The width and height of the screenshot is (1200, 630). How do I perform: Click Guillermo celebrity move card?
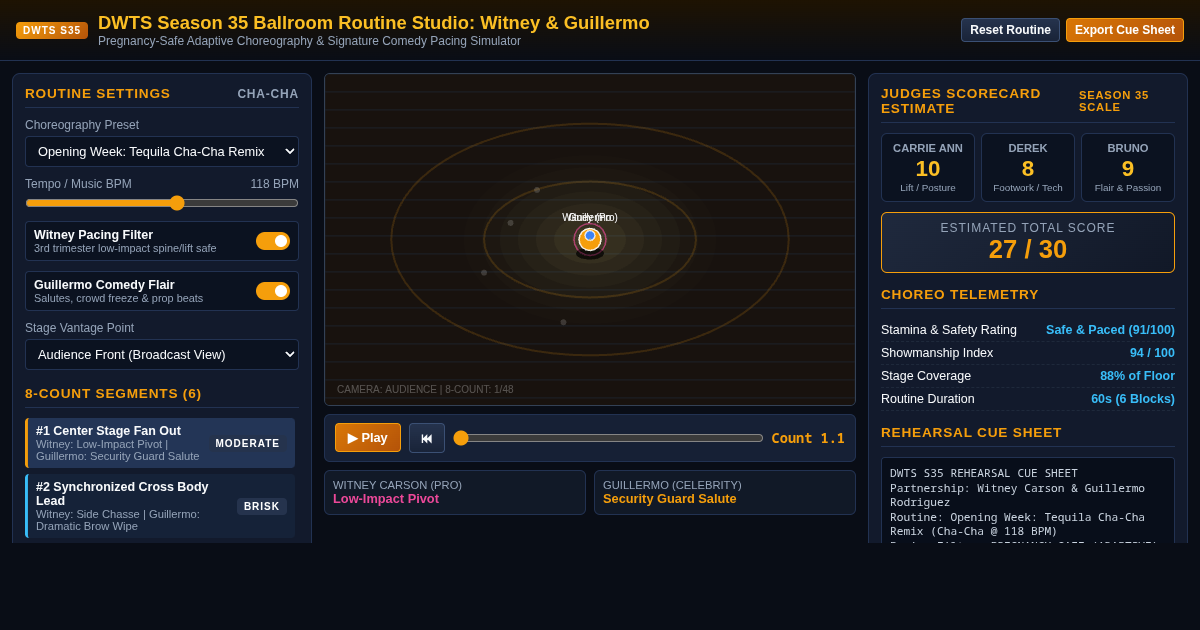[x=725, y=492]
